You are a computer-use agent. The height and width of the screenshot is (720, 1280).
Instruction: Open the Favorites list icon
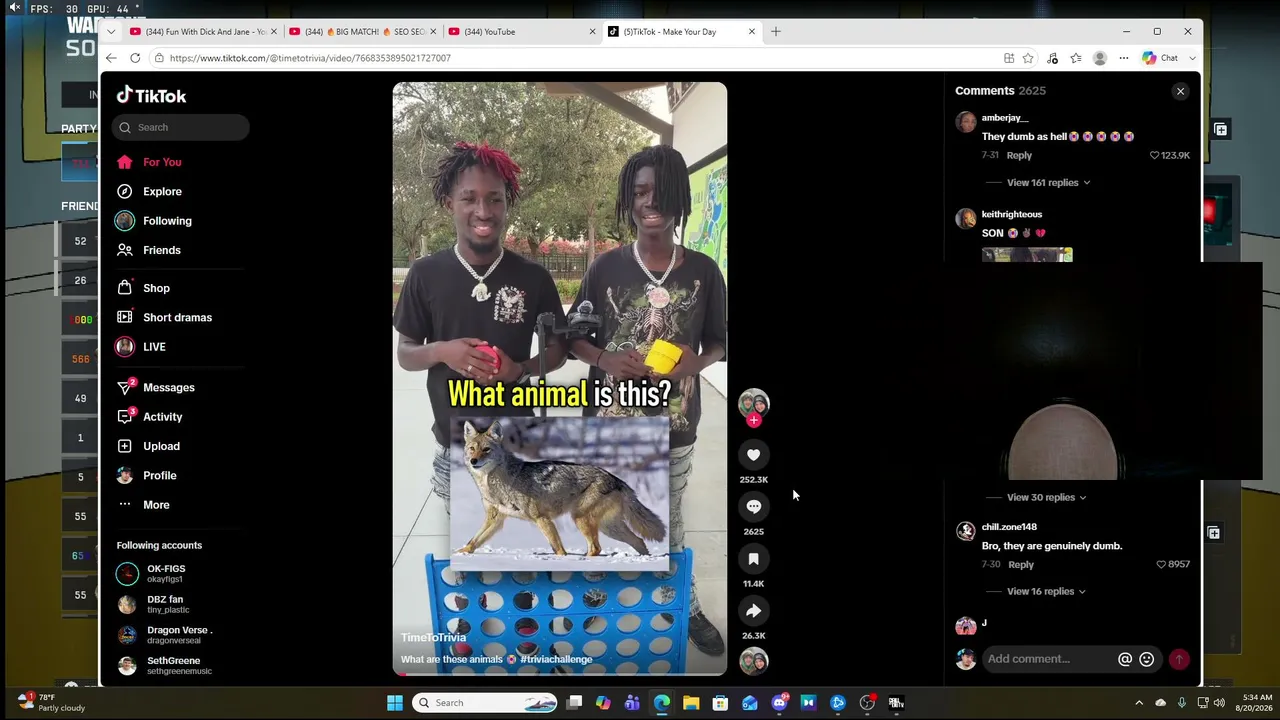pos(1076,58)
